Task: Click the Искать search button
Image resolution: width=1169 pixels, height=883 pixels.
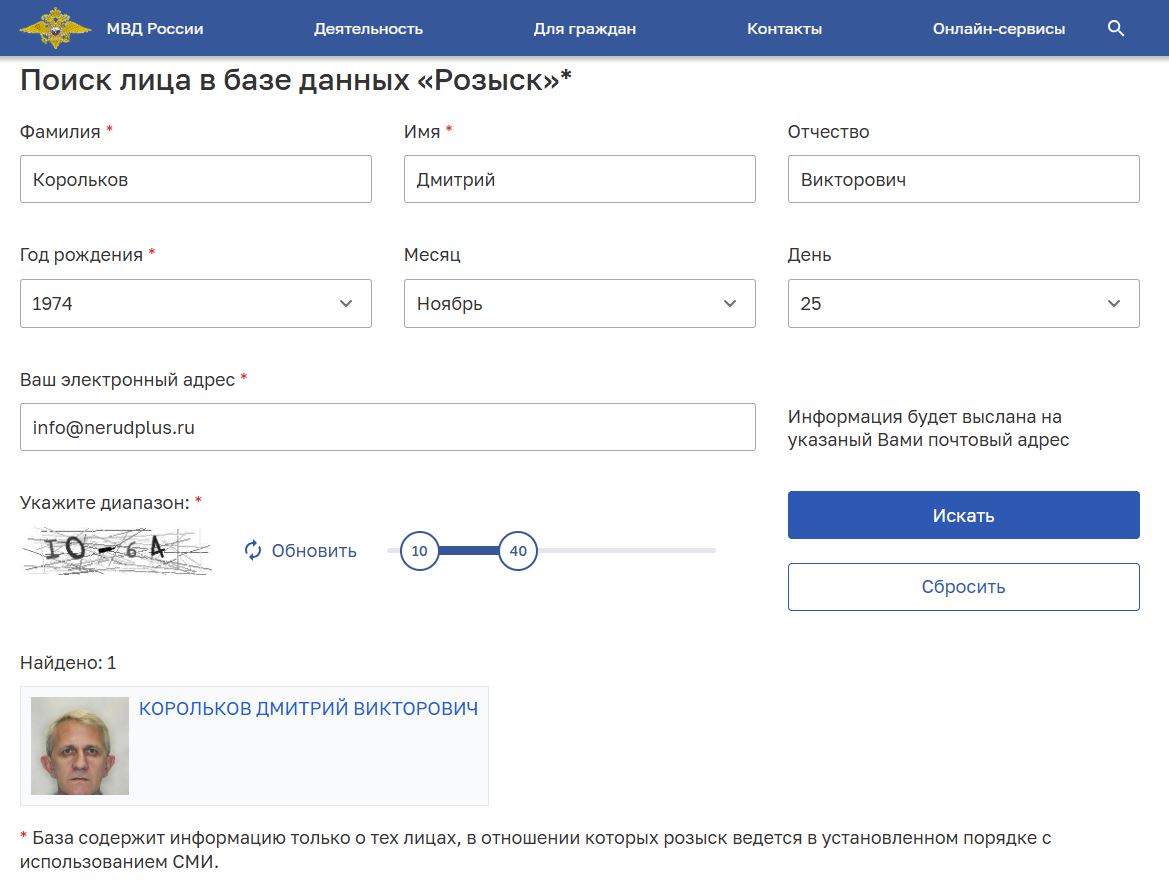Action: click(x=963, y=515)
